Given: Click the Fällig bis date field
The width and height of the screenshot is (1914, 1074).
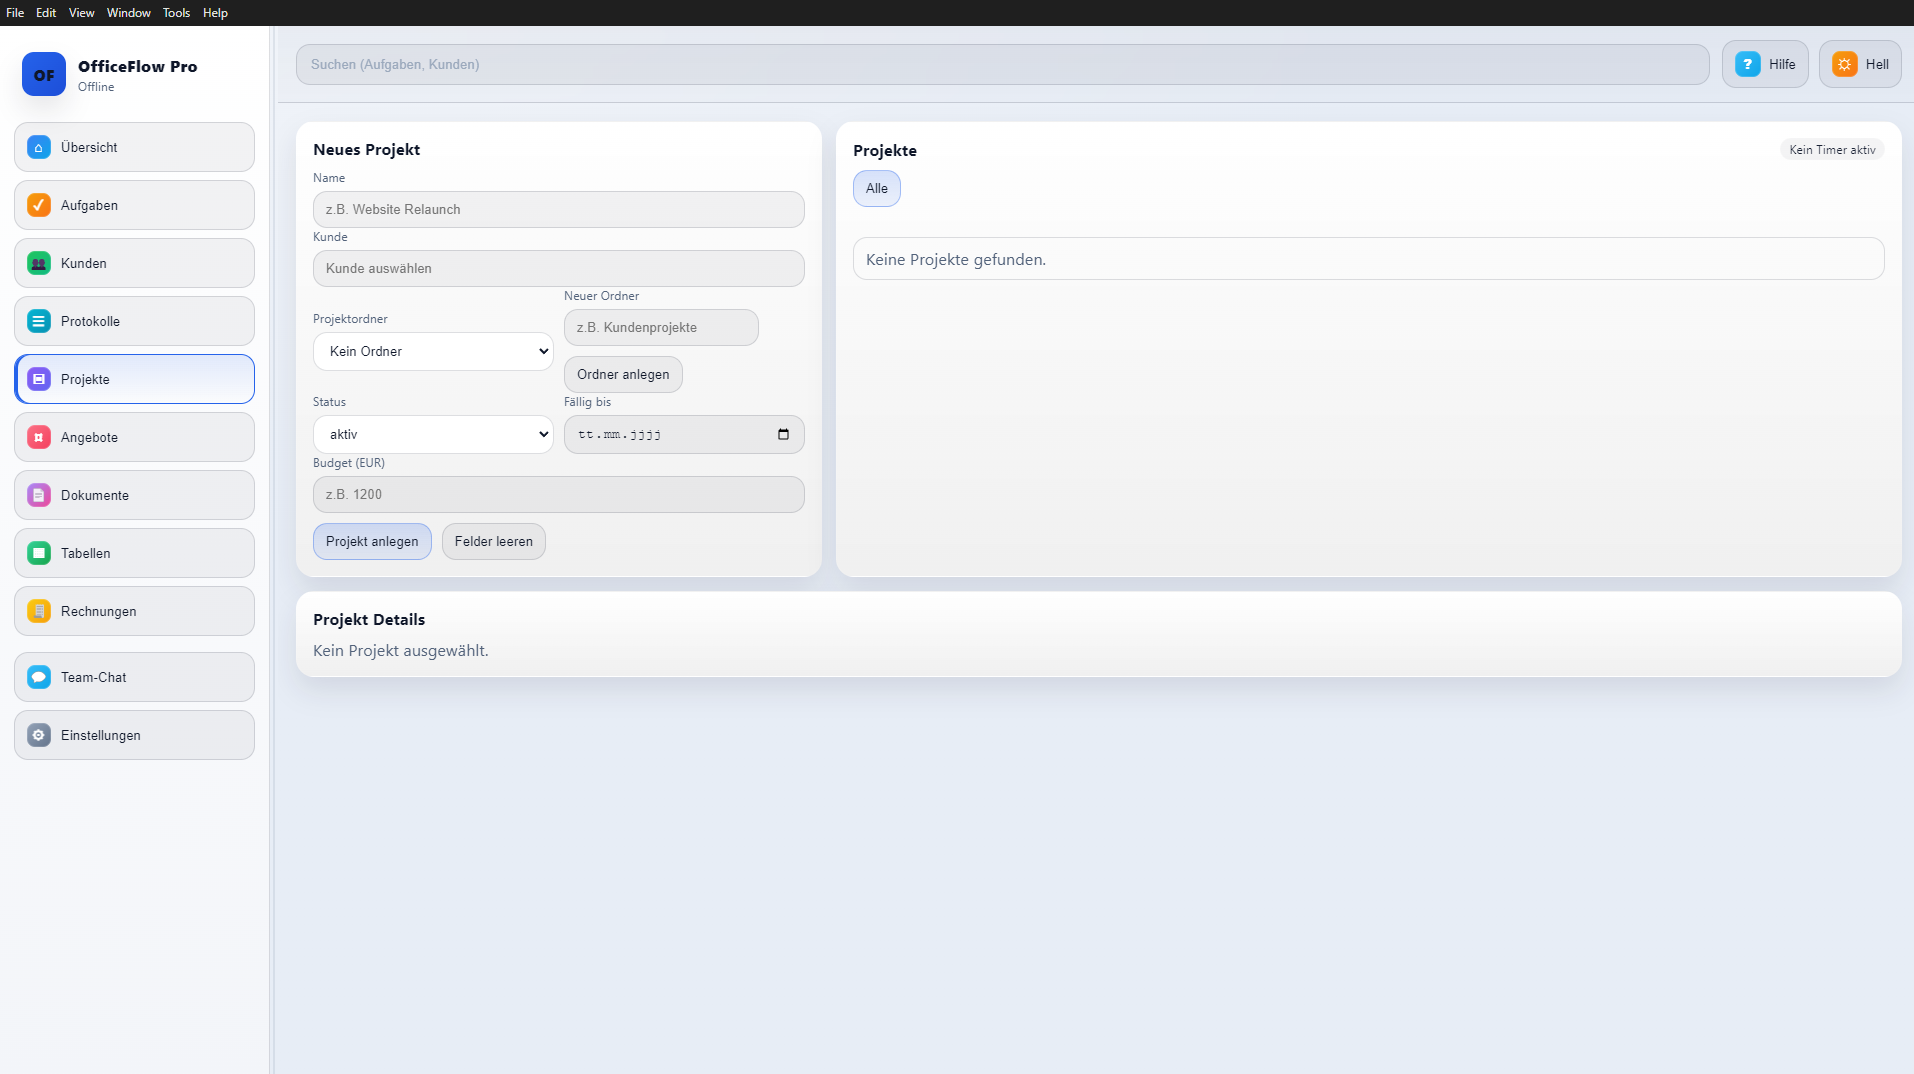Looking at the screenshot, I should point(684,434).
